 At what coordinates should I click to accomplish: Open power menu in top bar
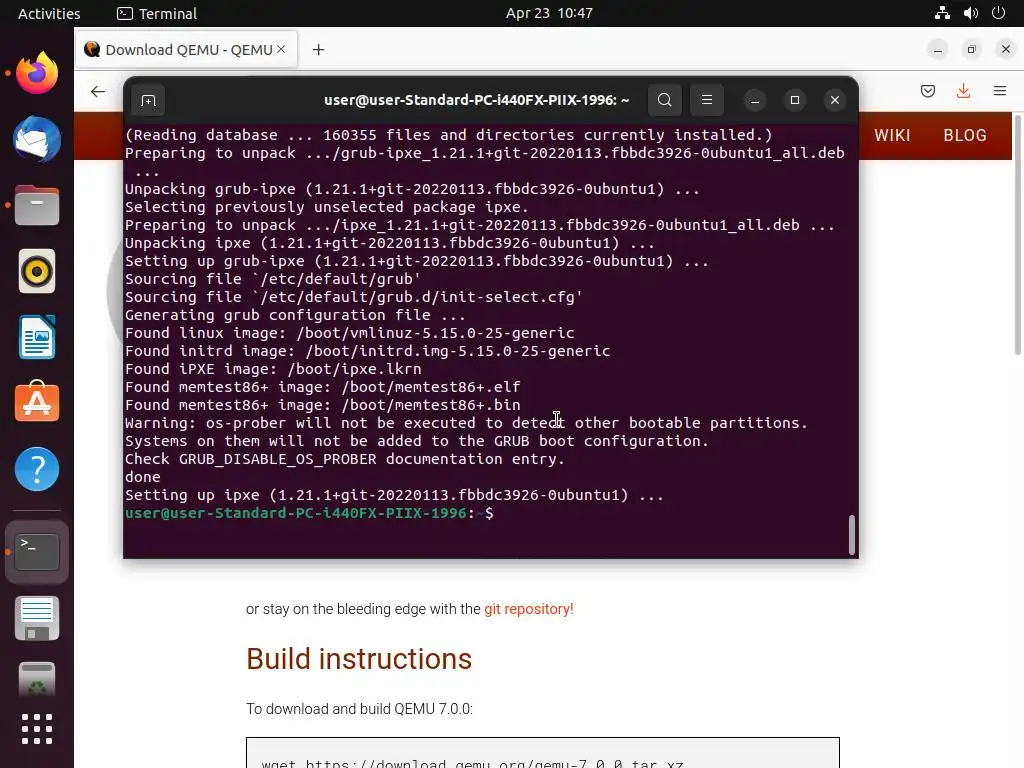[999, 13]
